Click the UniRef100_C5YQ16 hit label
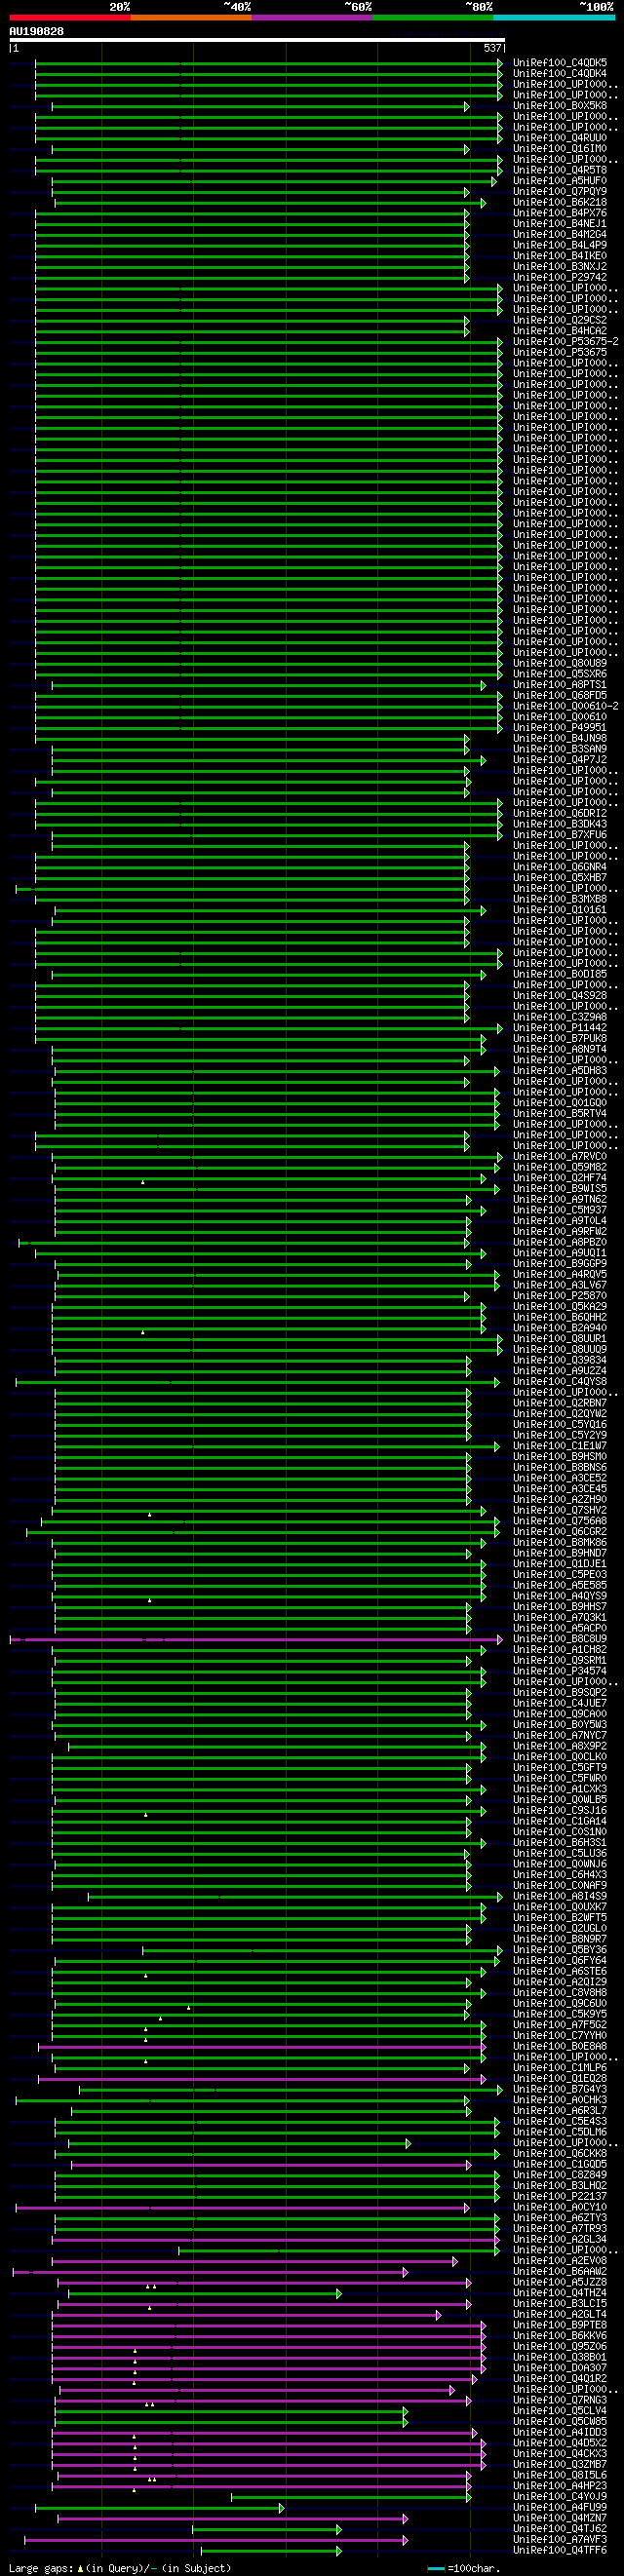Screen dimensions: 624x2576 tap(560, 1425)
